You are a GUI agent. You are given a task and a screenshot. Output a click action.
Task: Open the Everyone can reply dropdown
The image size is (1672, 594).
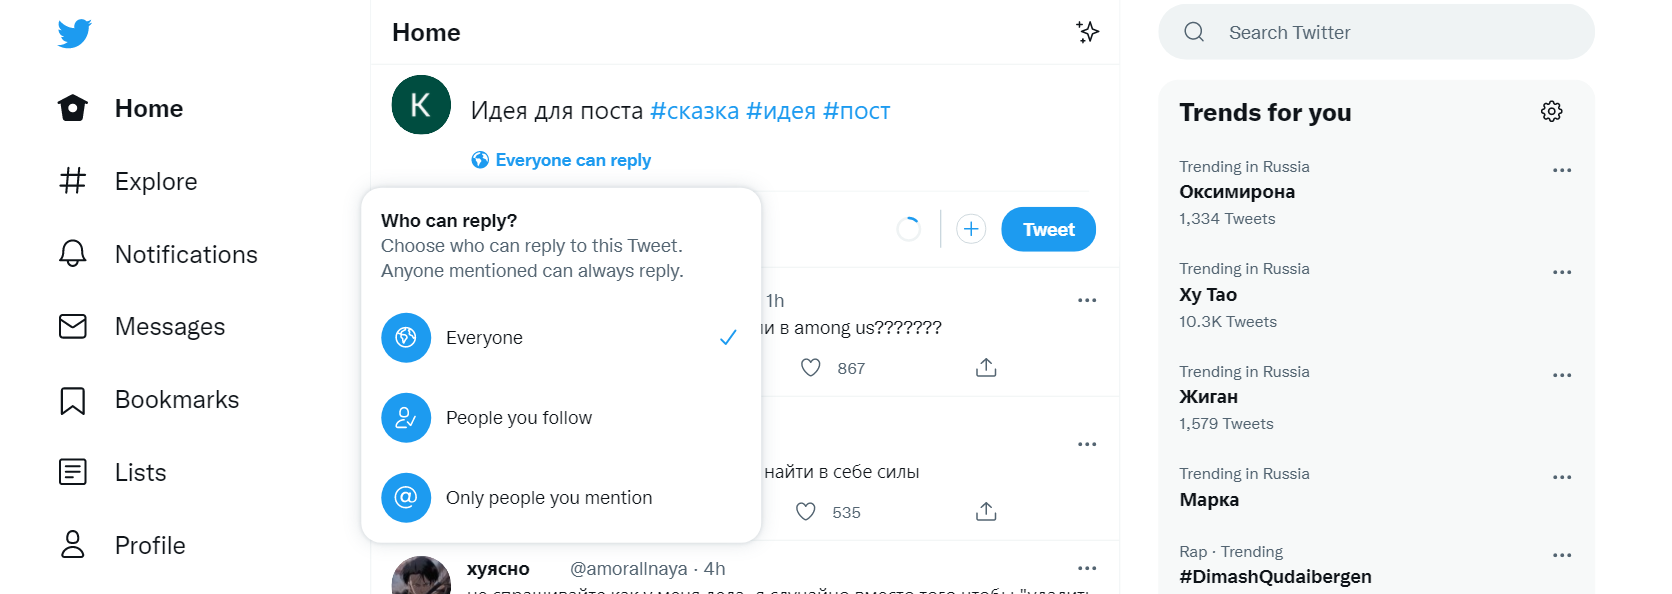point(562,160)
